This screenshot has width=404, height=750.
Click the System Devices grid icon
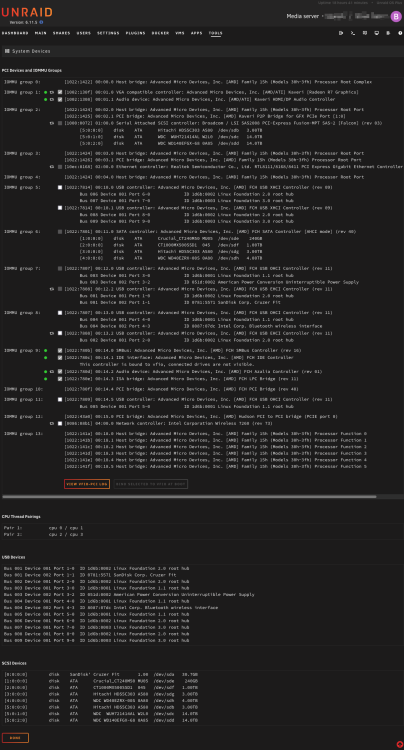point(7,51)
